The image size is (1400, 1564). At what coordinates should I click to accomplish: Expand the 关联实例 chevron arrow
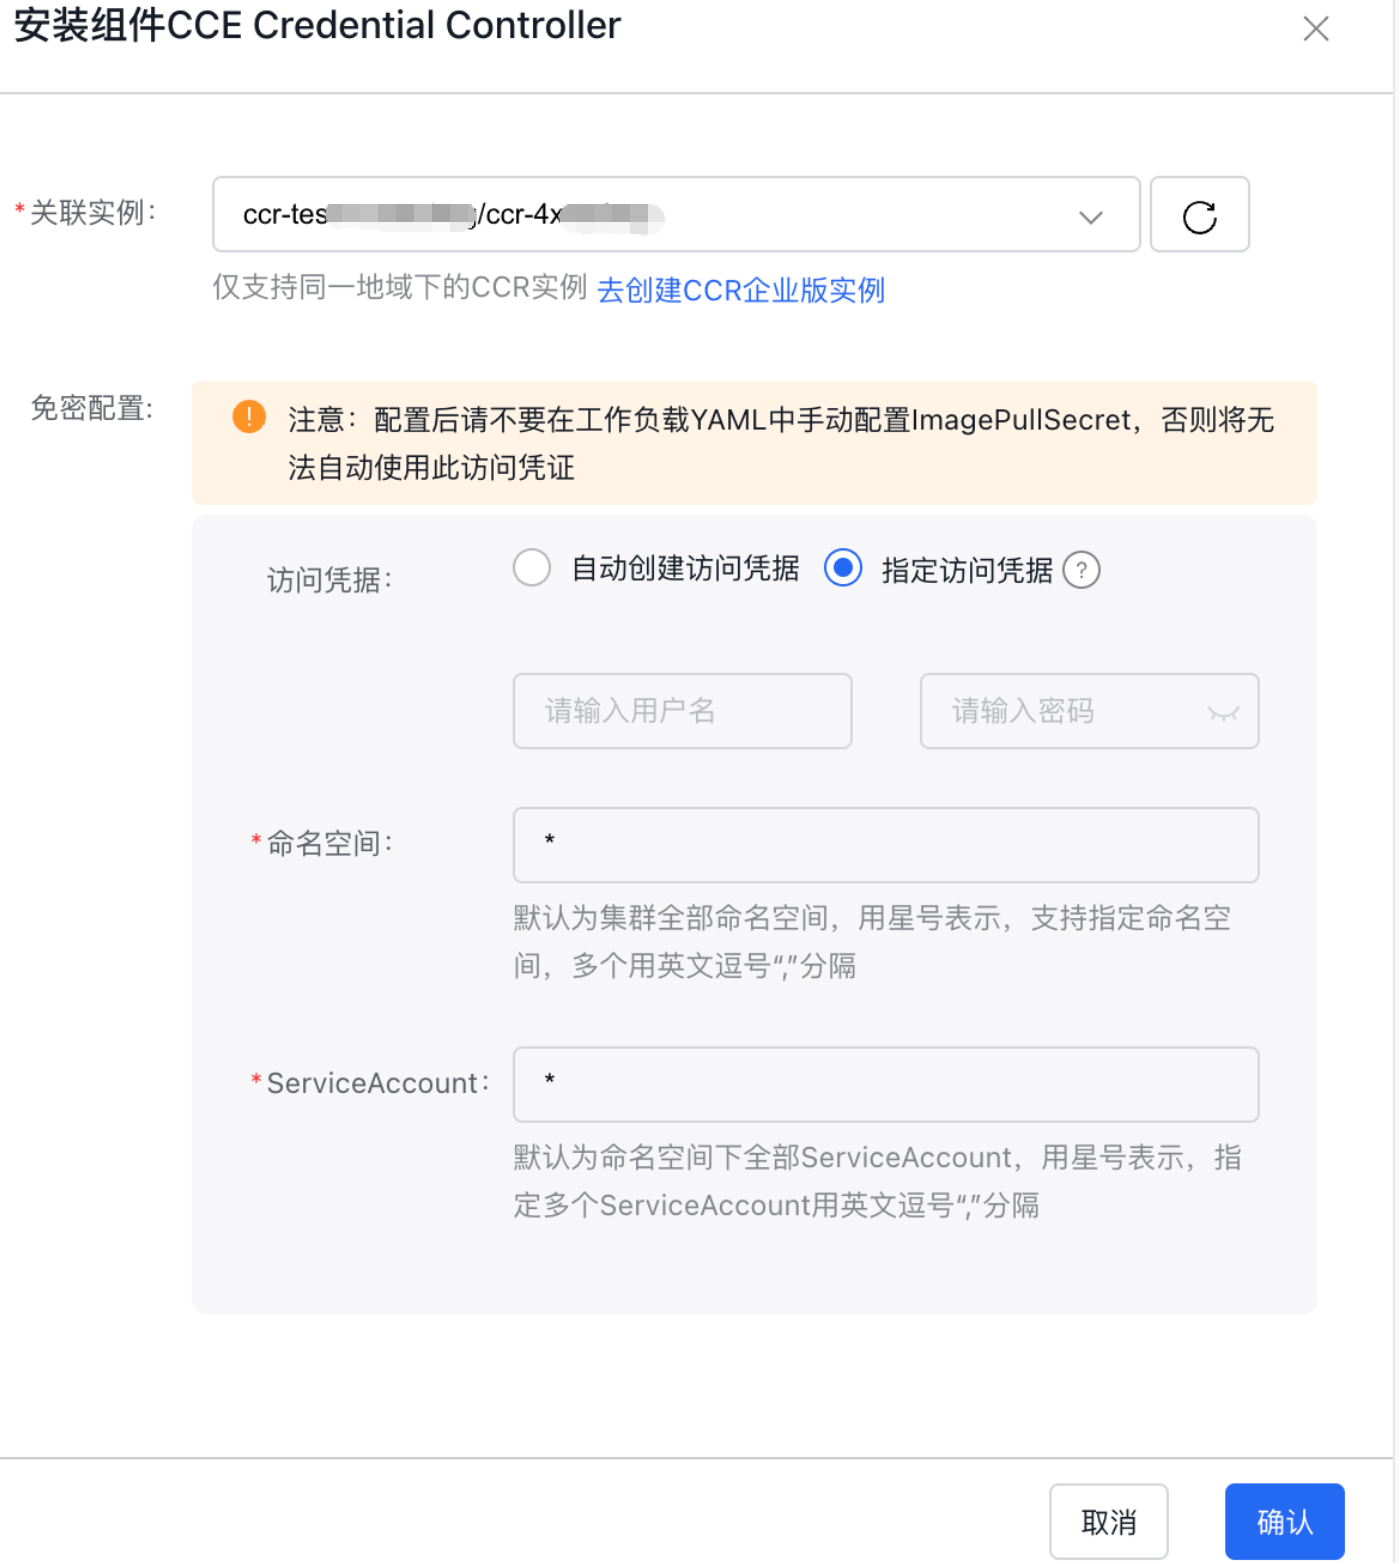click(1091, 216)
